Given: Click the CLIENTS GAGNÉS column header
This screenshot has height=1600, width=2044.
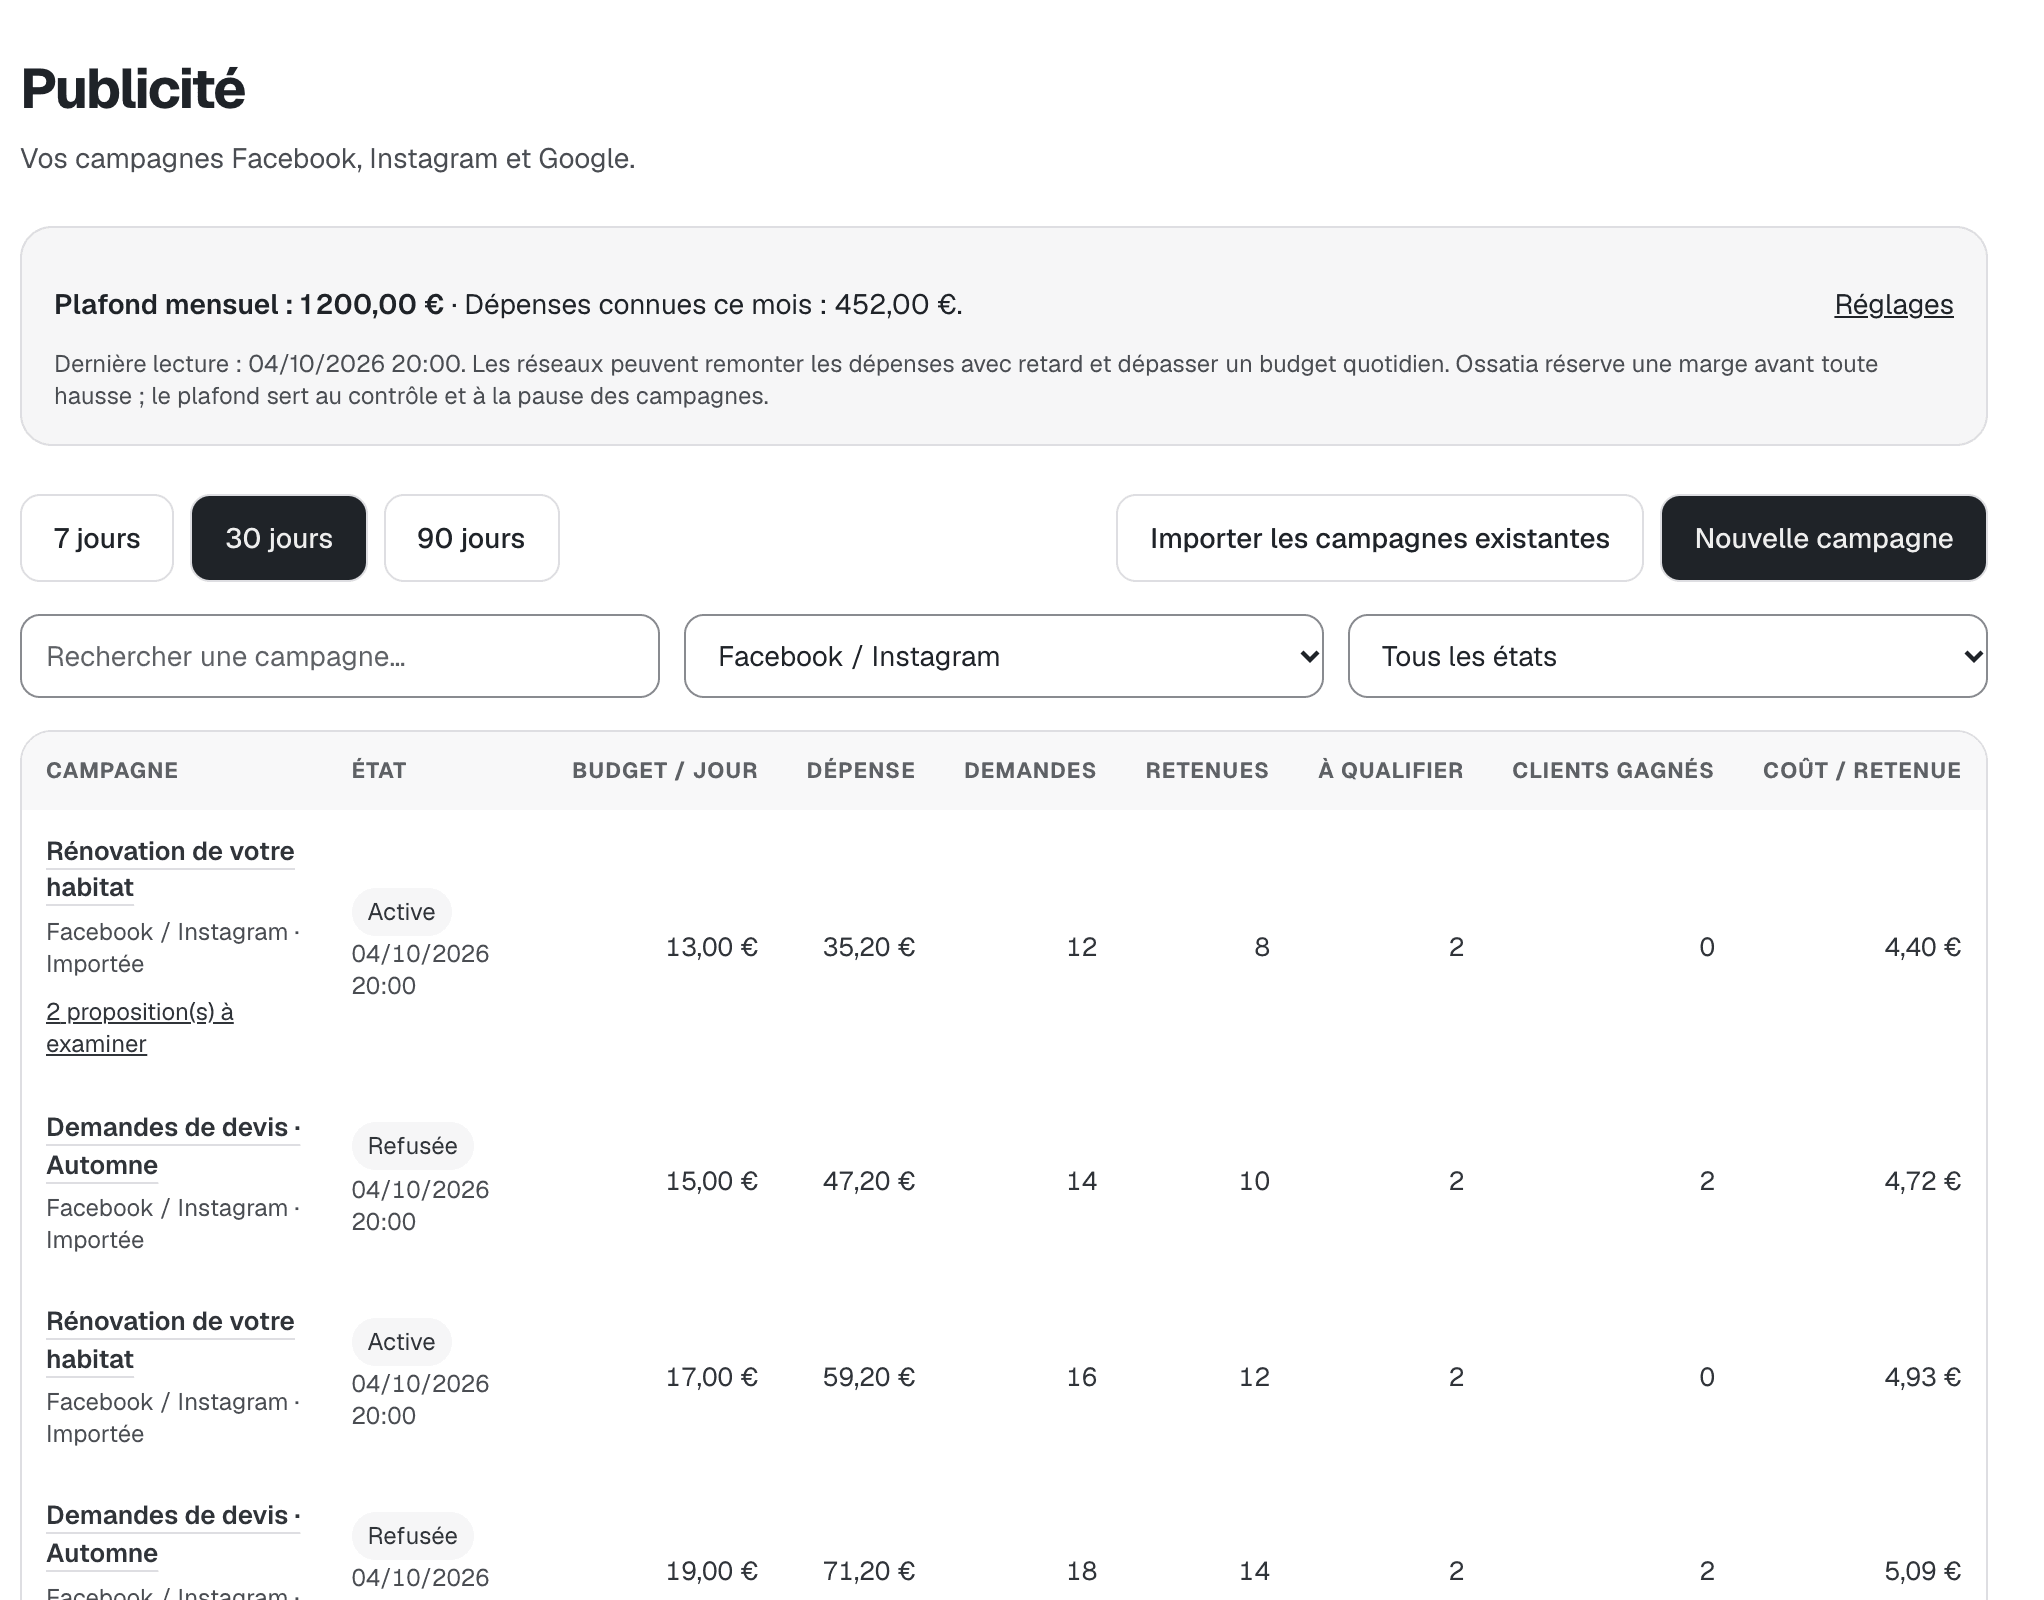Looking at the screenshot, I should (x=1613, y=770).
